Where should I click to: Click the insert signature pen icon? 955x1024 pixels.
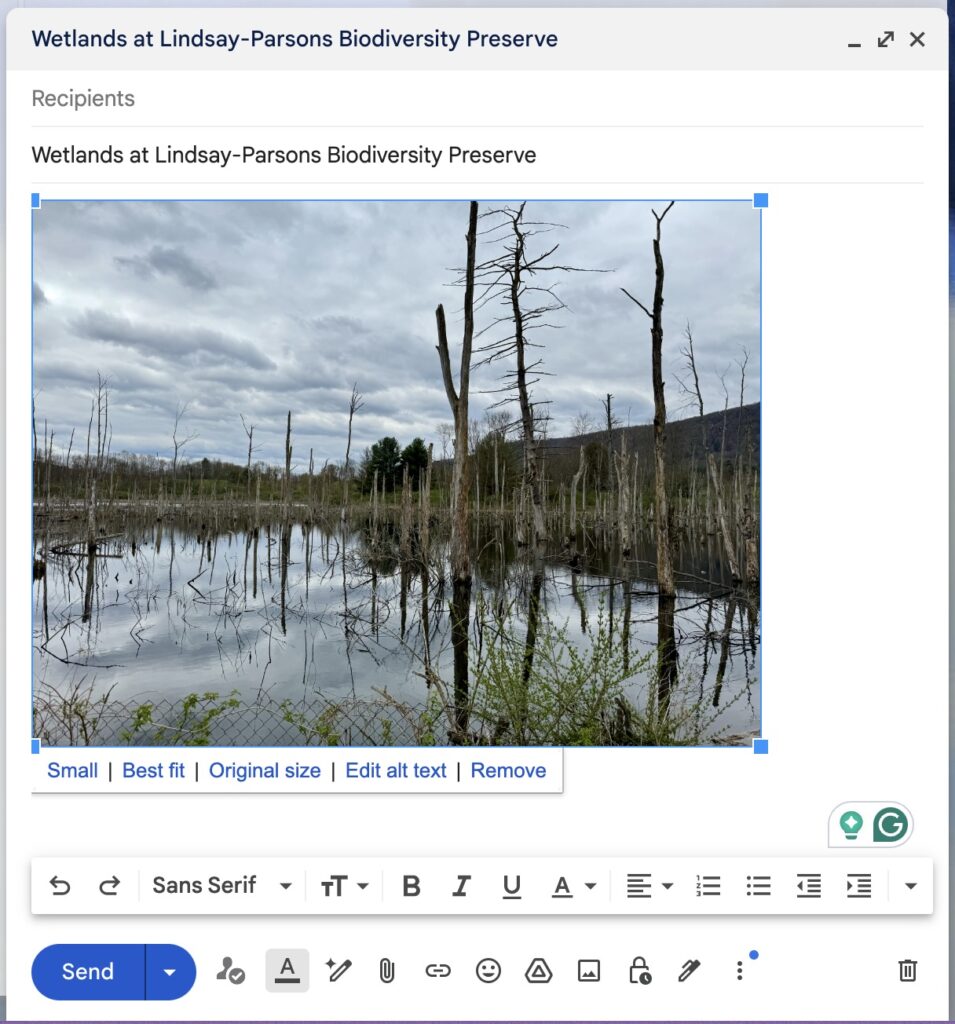[x=689, y=971]
